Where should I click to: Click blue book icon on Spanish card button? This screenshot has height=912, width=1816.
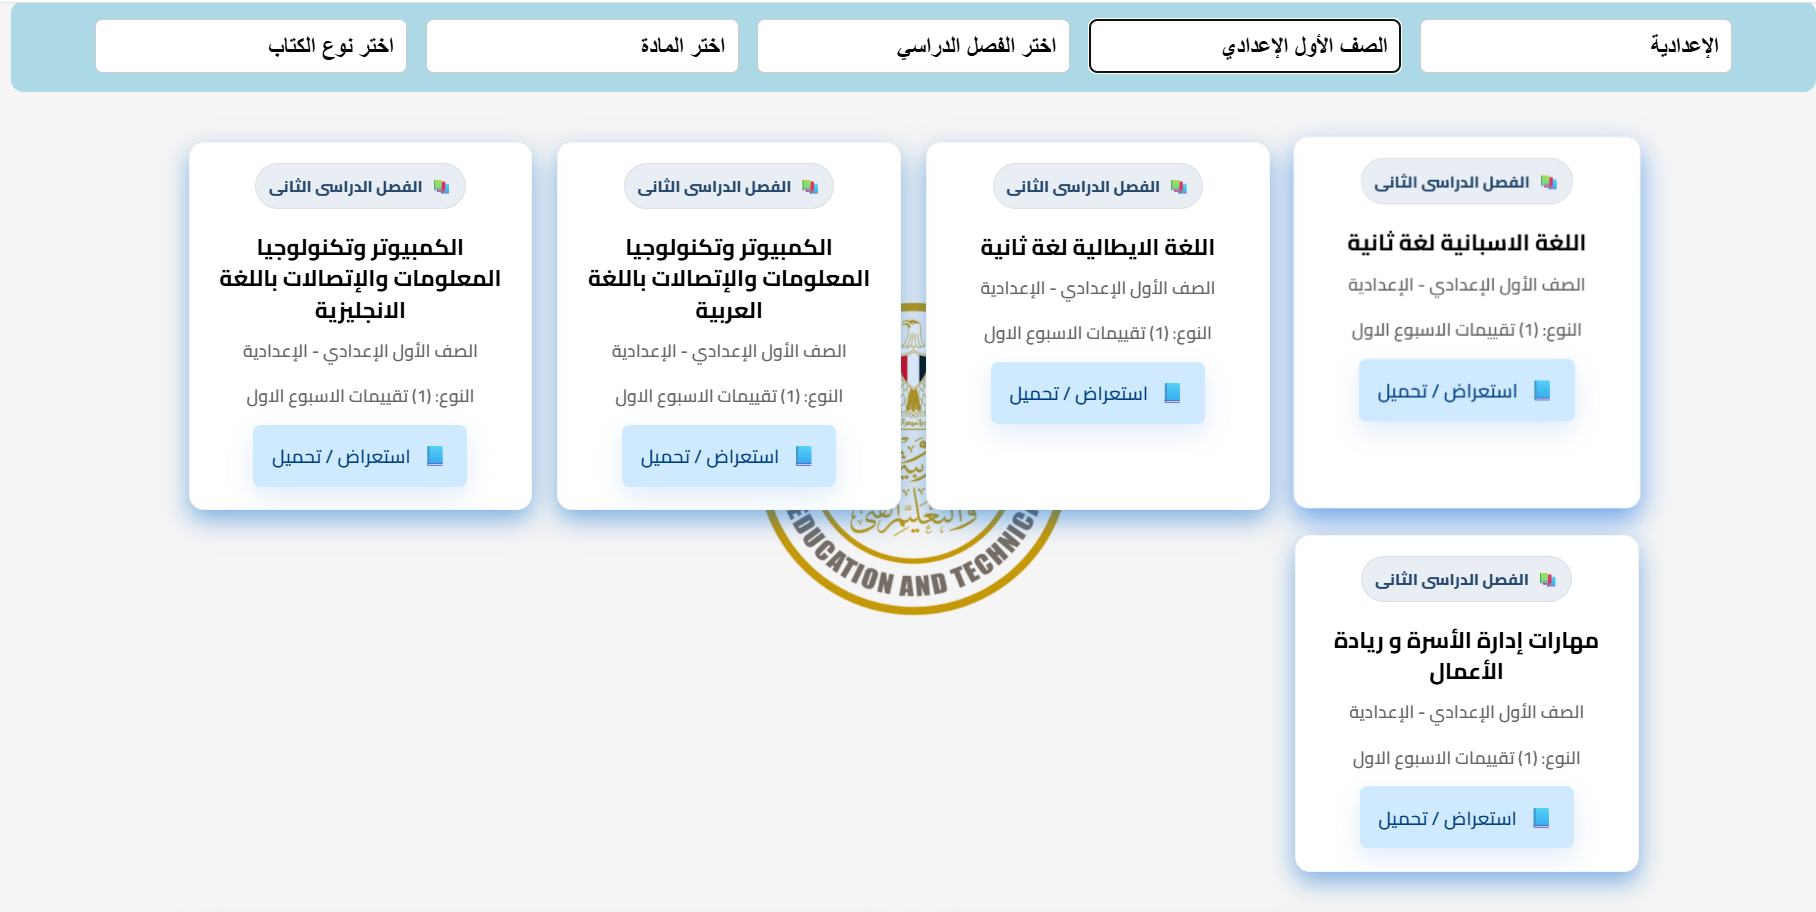pyautogui.click(x=1542, y=391)
